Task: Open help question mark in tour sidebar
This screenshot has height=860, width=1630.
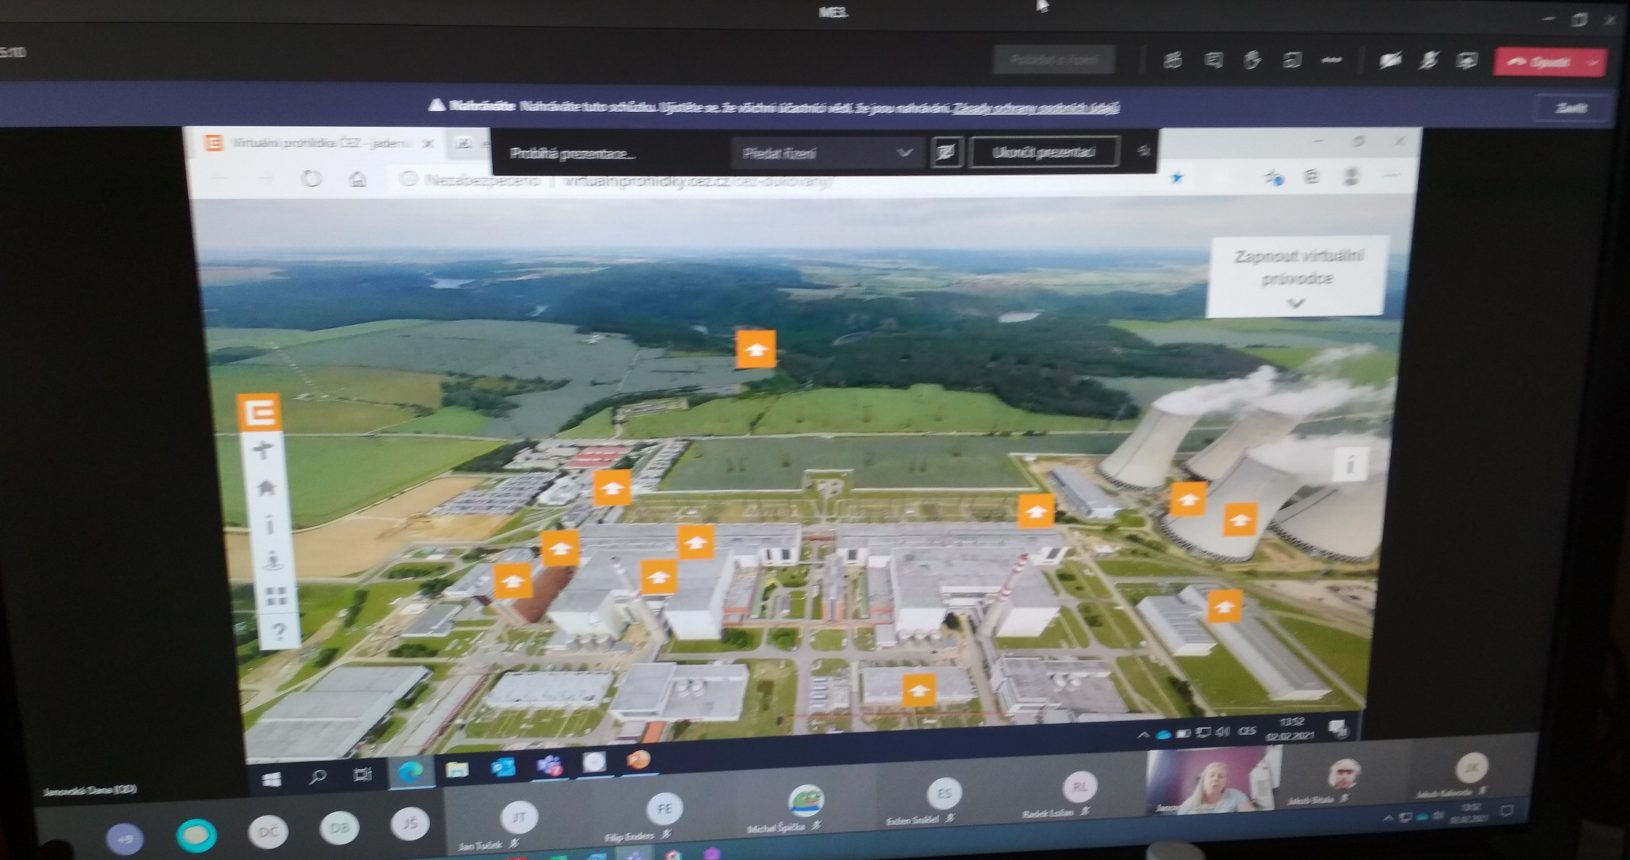Action: [x=279, y=632]
